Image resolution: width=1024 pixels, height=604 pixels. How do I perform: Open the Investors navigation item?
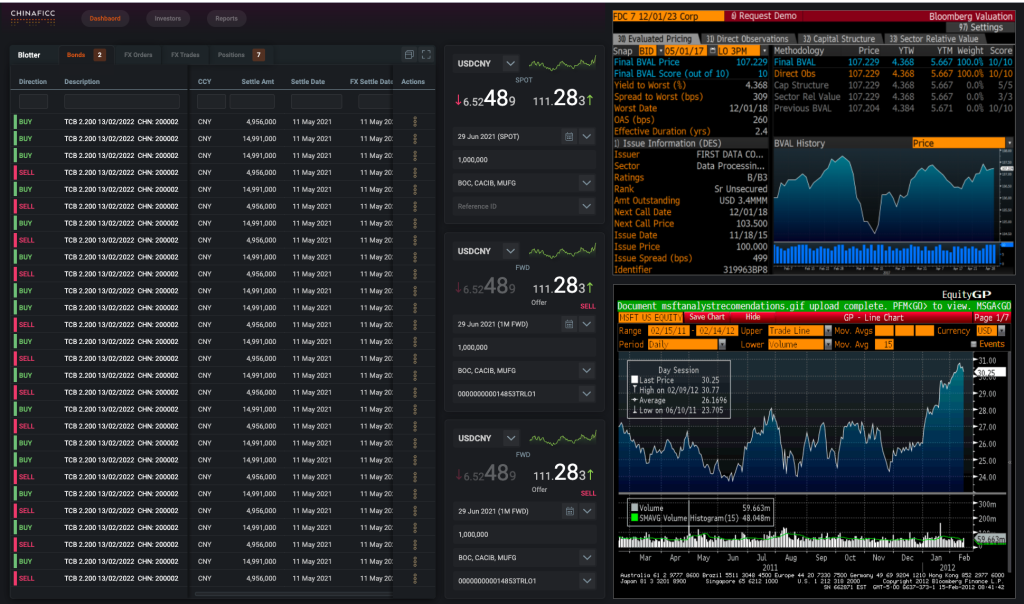(x=168, y=18)
